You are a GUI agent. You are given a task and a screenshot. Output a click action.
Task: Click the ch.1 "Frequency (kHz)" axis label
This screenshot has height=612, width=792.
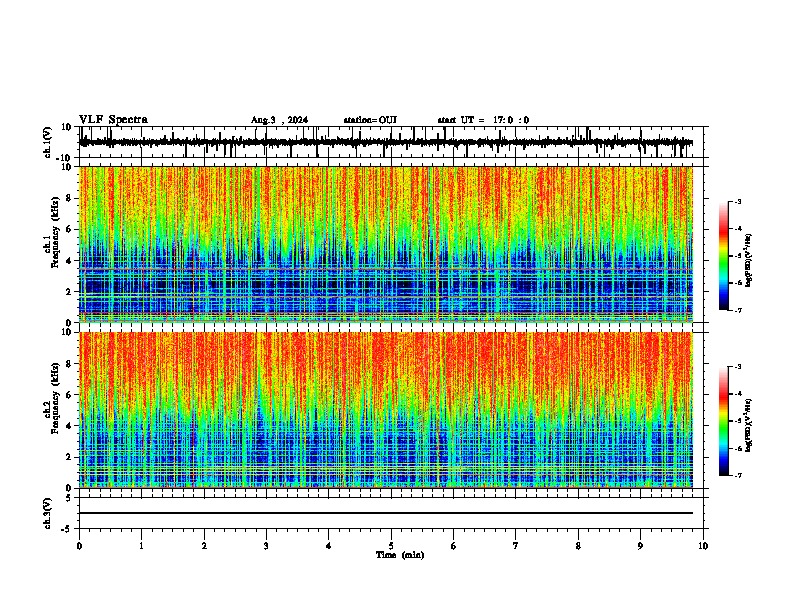pyautogui.click(x=55, y=233)
